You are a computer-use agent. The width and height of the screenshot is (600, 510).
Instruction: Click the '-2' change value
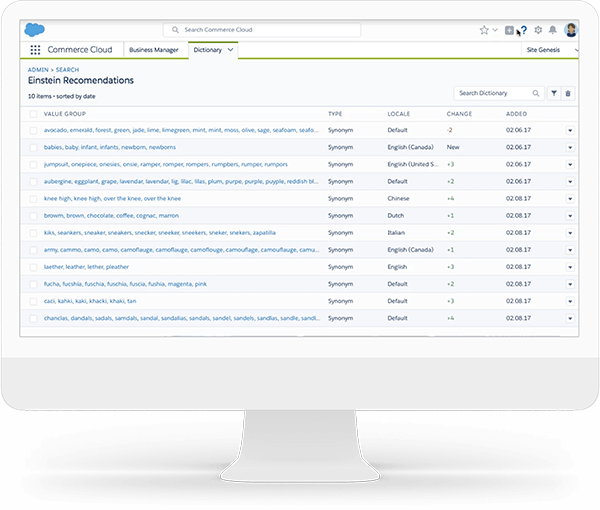tap(450, 130)
